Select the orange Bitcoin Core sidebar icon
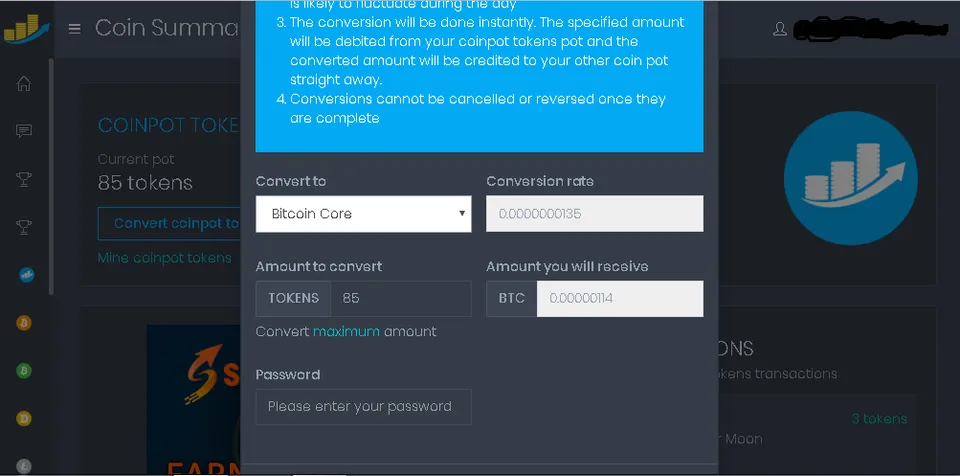This screenshot has height=476, width=960. tap(24, 322)
